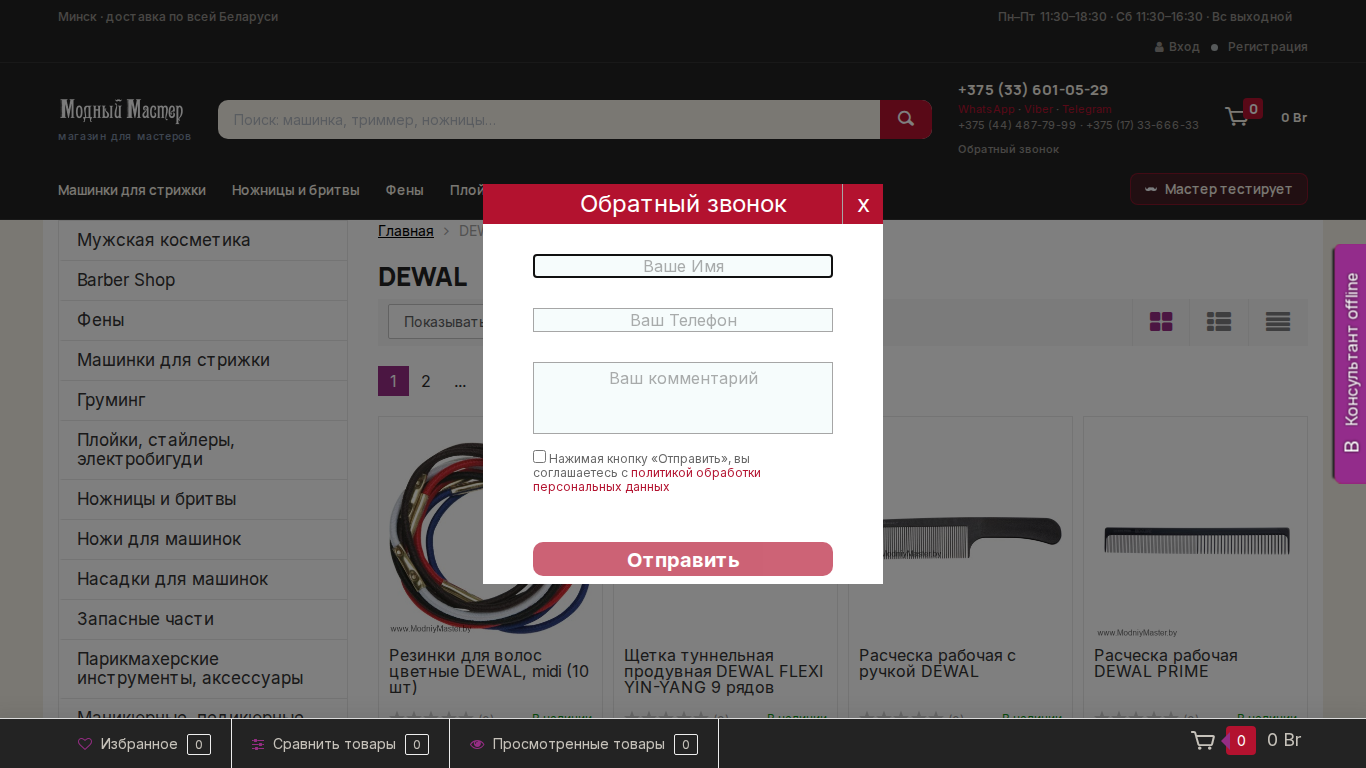The image size is (1366, 768).
Task: Click the eye icon for viewed products
Action: (477, 744)
